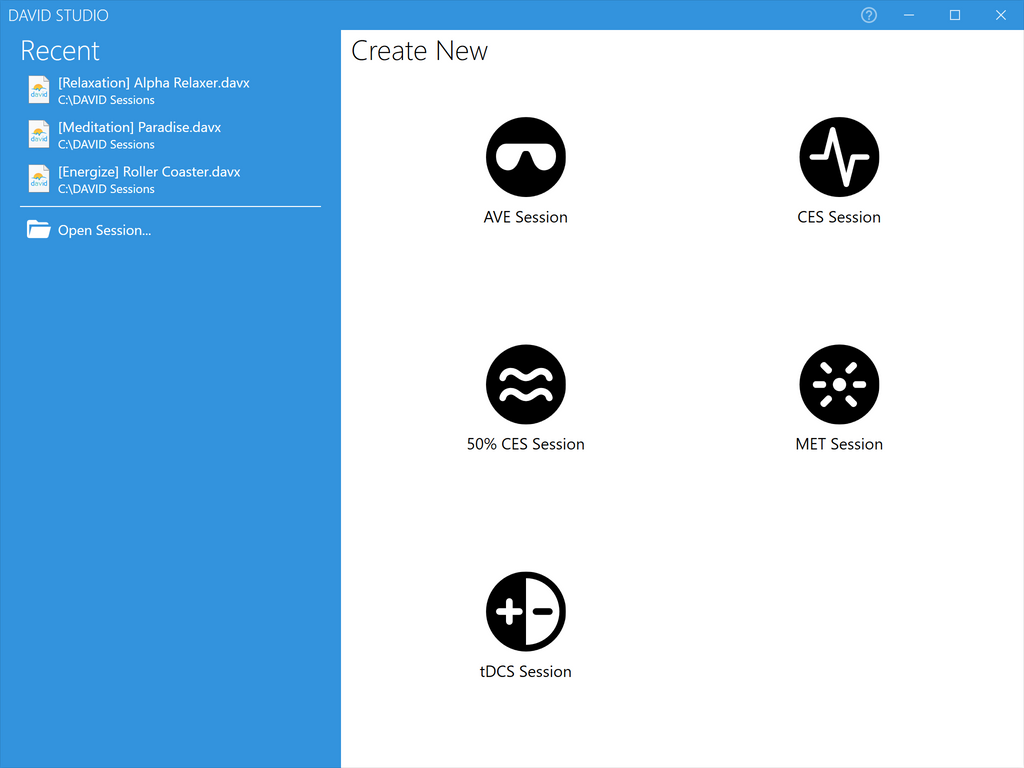Viewport: 1024px width, 768px height.
Task: Select the 50% CES wavy-lines icon
Action: pos(525,384)
